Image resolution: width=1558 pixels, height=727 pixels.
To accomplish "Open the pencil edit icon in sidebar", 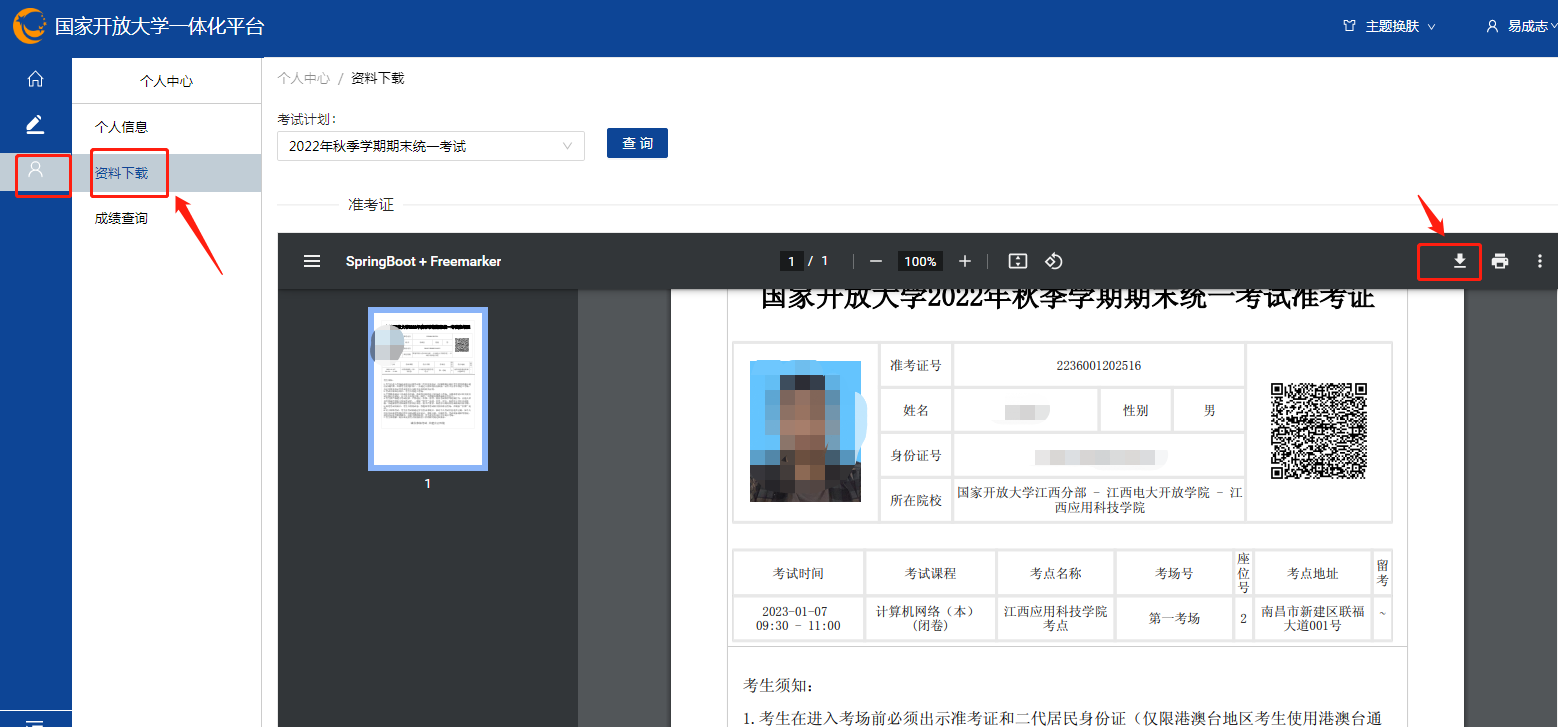I will [x=35, y=124].
